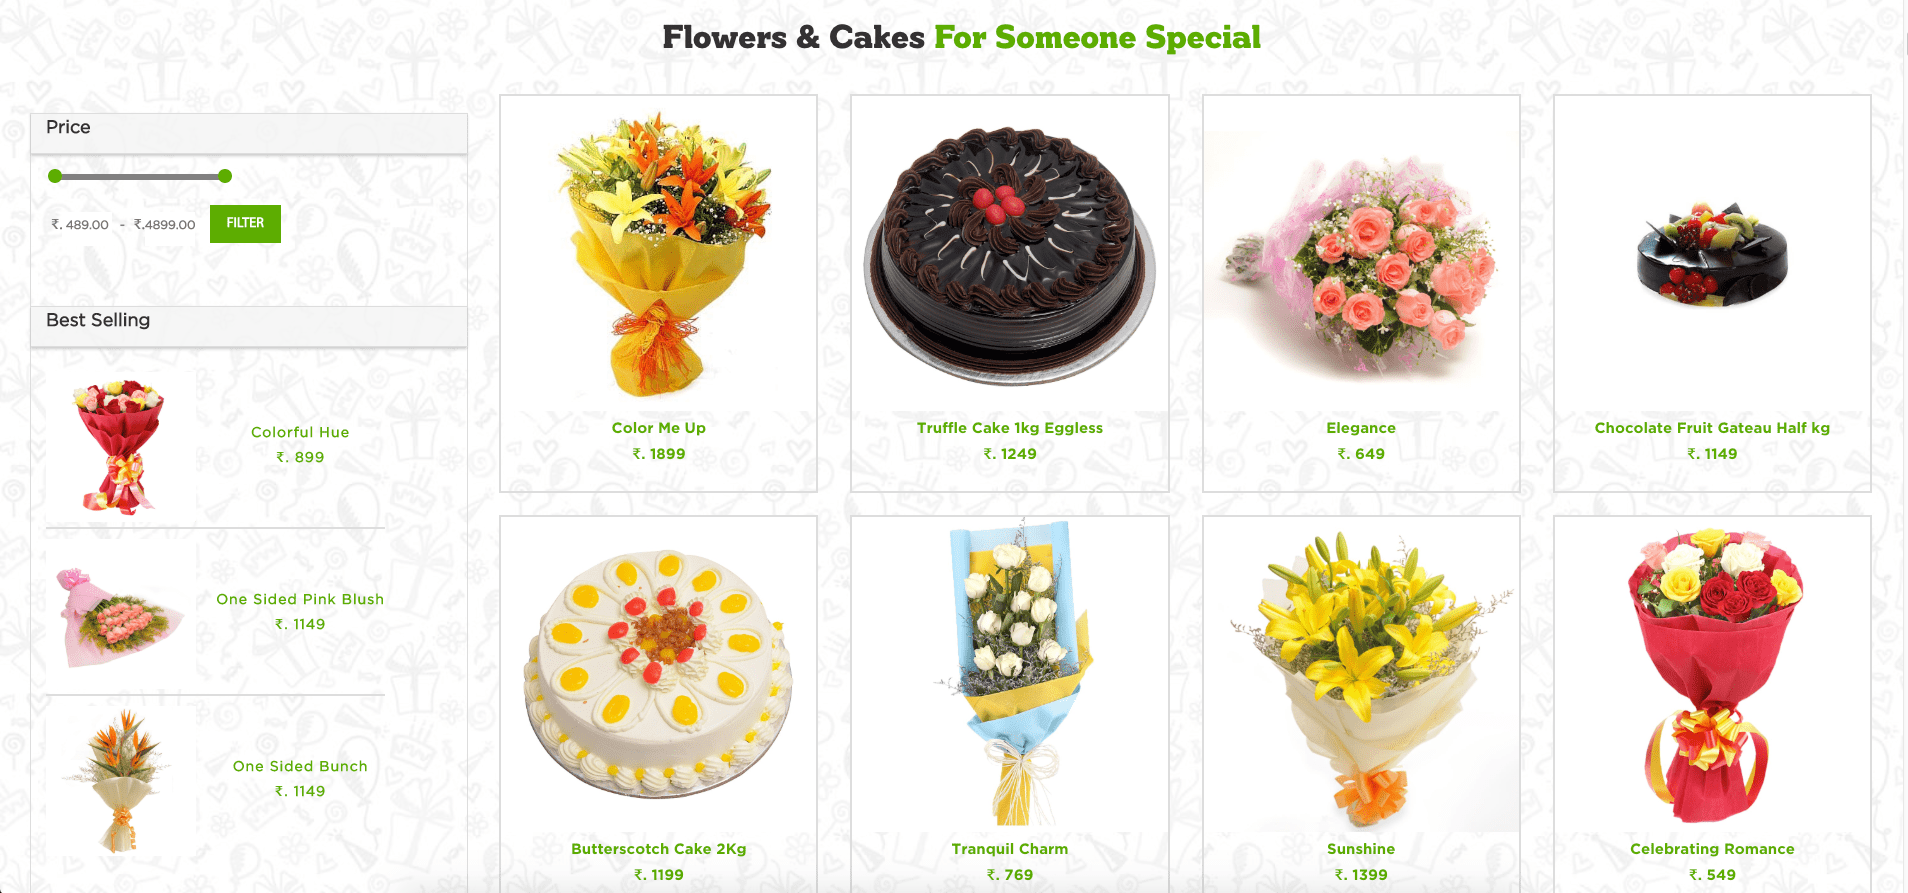The width and height of the screenshot is (1908, 893).
Task: Open the Truffle Cake 1kg Eggless image
Action: (1010, 254)
